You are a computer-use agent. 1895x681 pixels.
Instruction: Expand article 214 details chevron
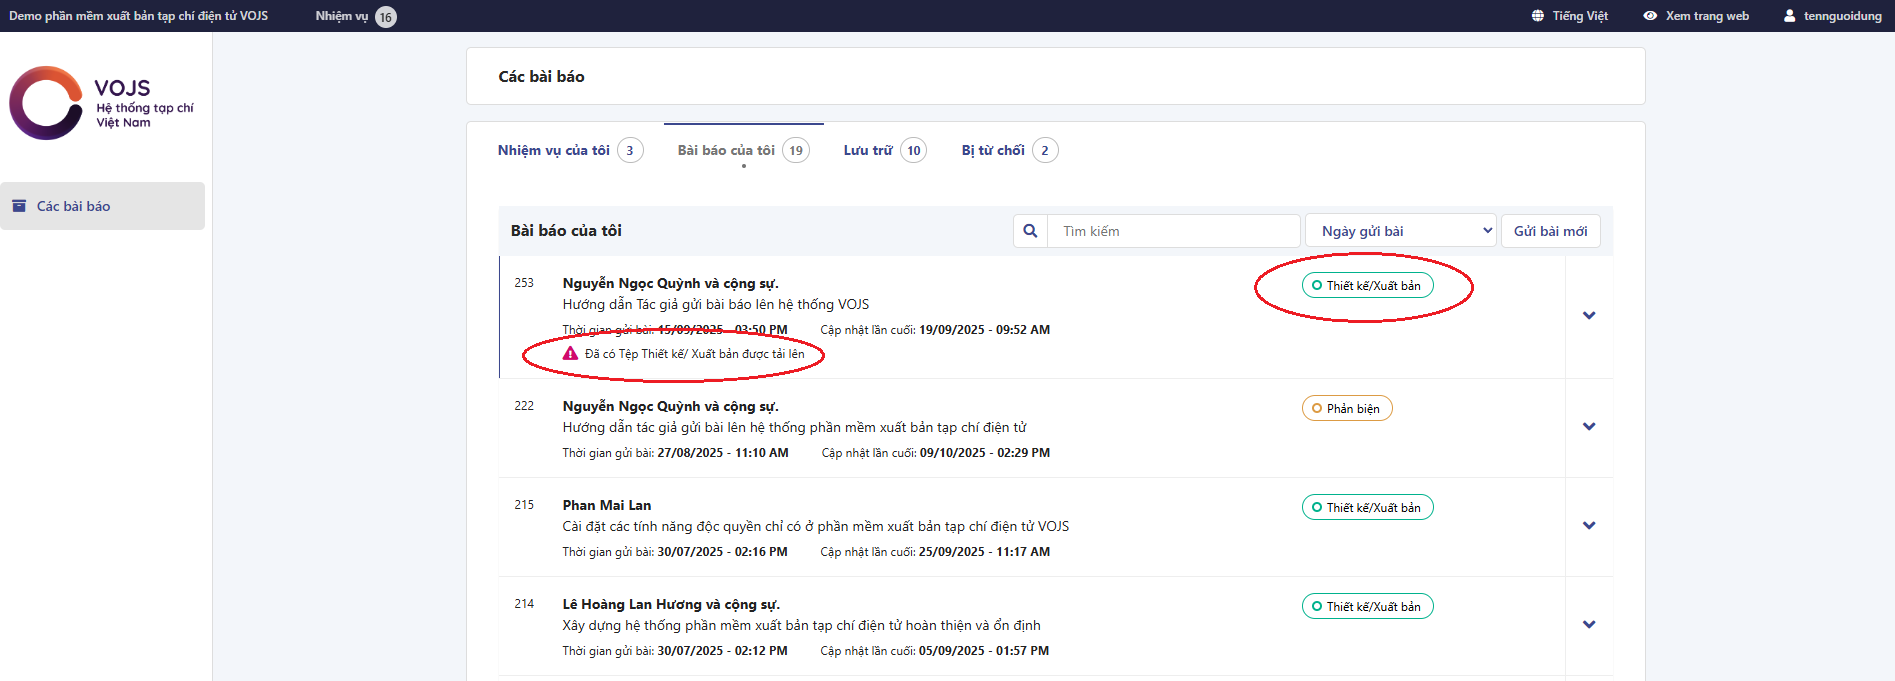pos(1588,625)
